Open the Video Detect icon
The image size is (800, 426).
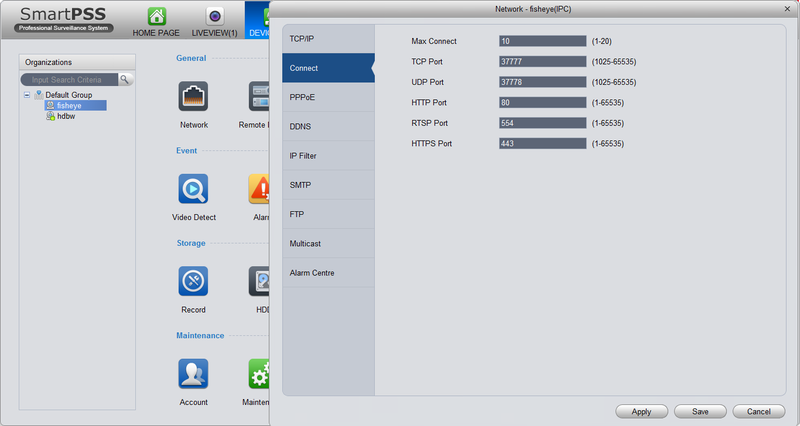tap(193, 189)
